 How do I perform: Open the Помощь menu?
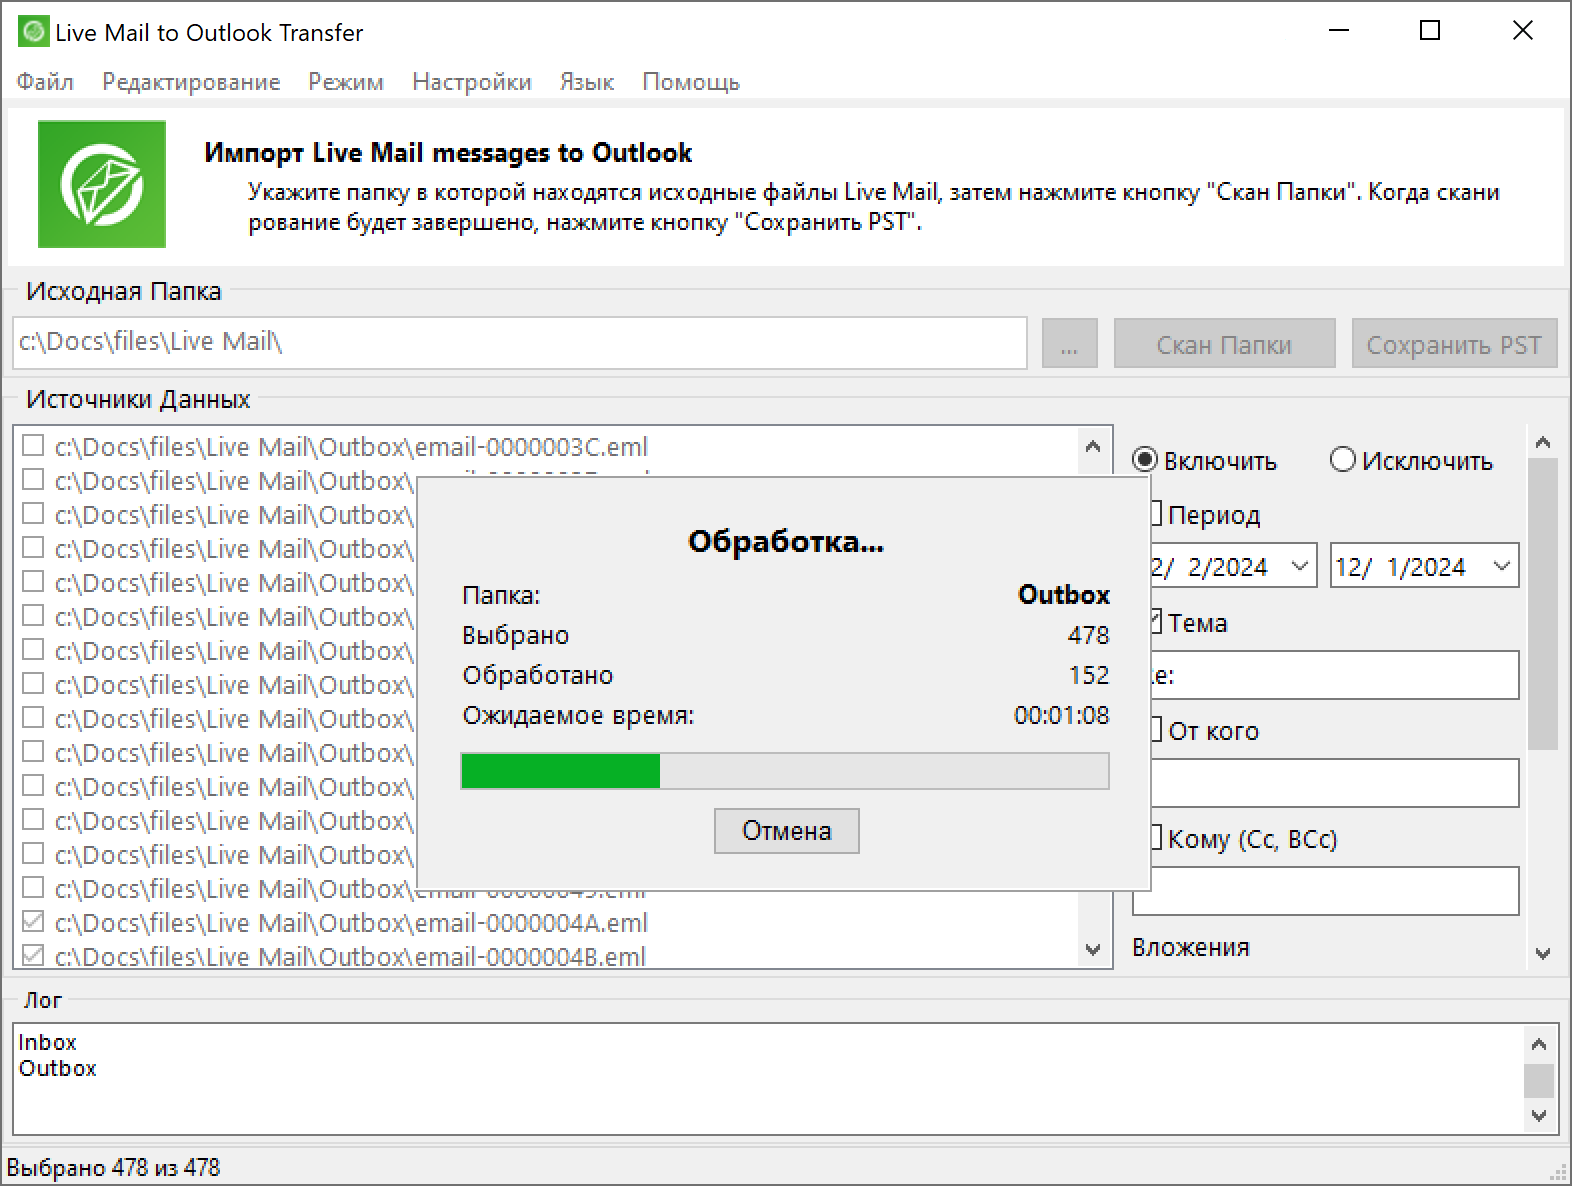pyautogui.click(x=691, y=82)
